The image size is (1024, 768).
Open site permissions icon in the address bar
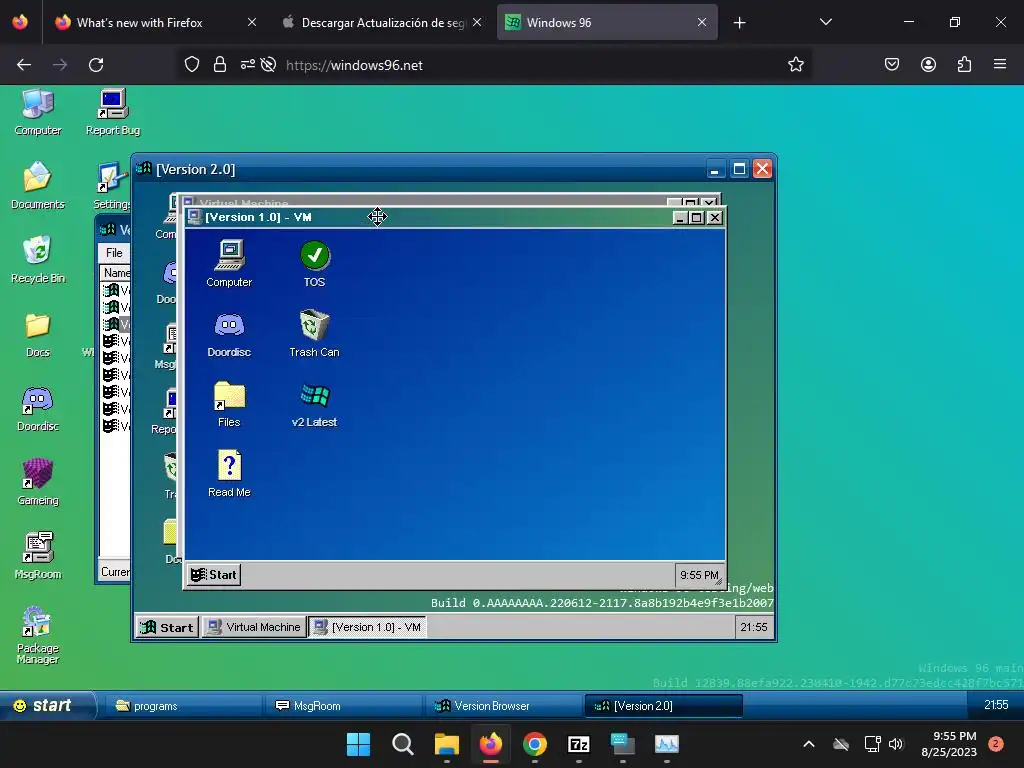tap(248, 65)
